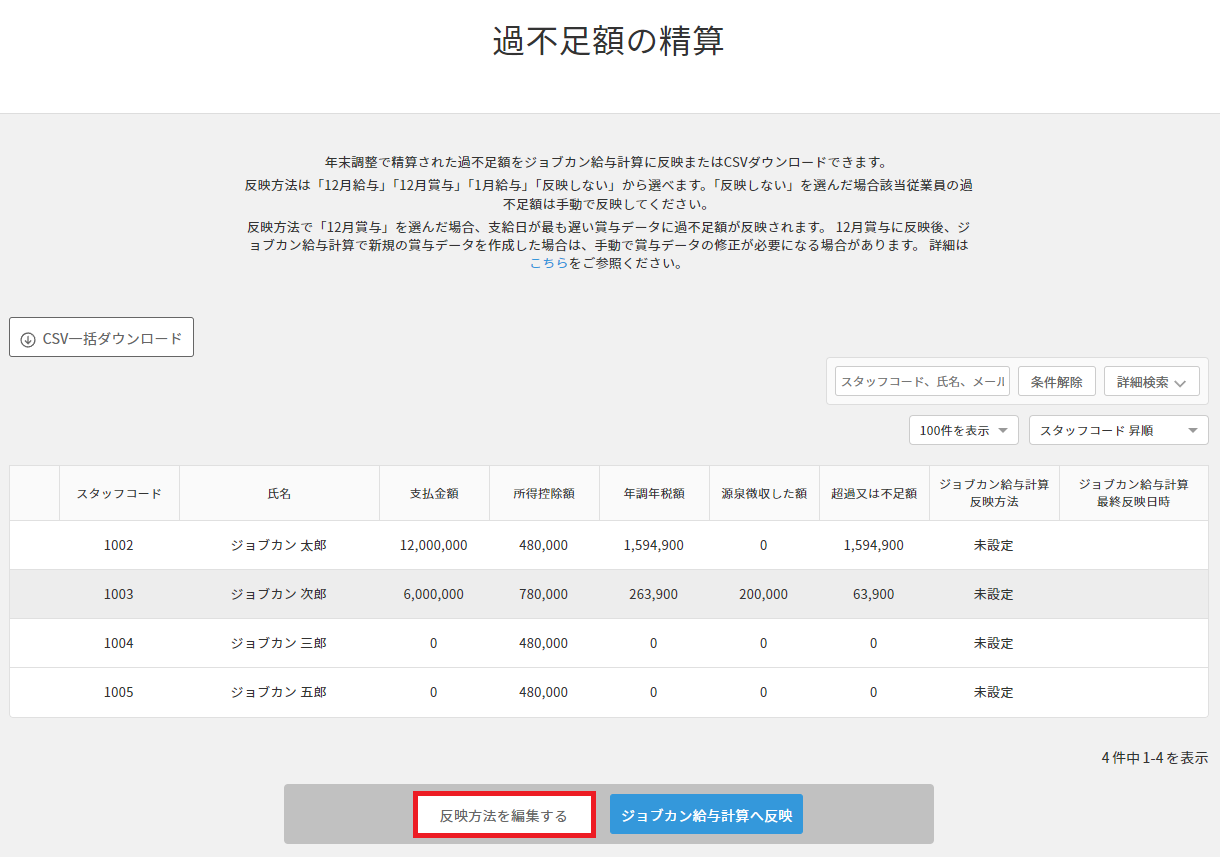Expand the 詳細検索 panel
The image size is (1220, 857).
pos(1151,382)
